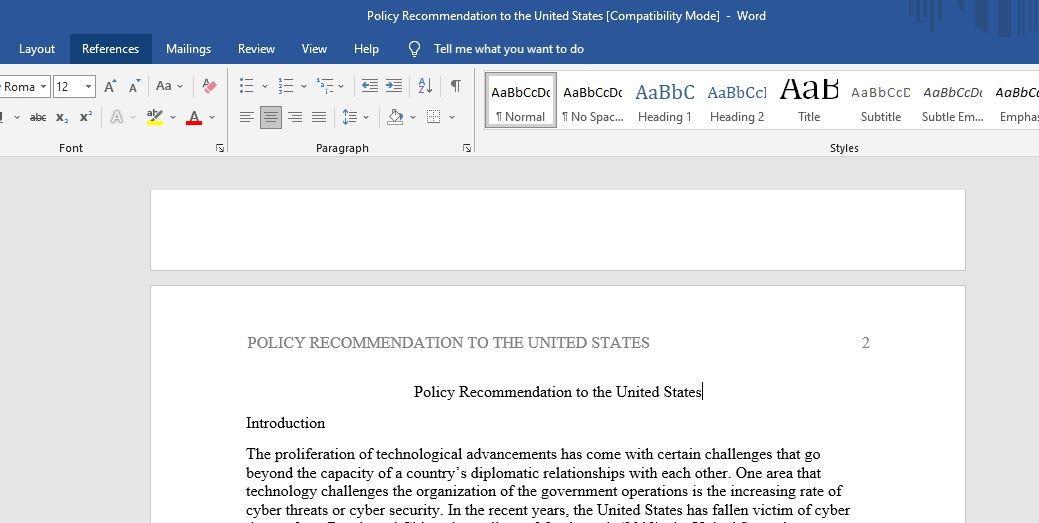
Task: Insert numbered list
Action: [x=286, y=86]
